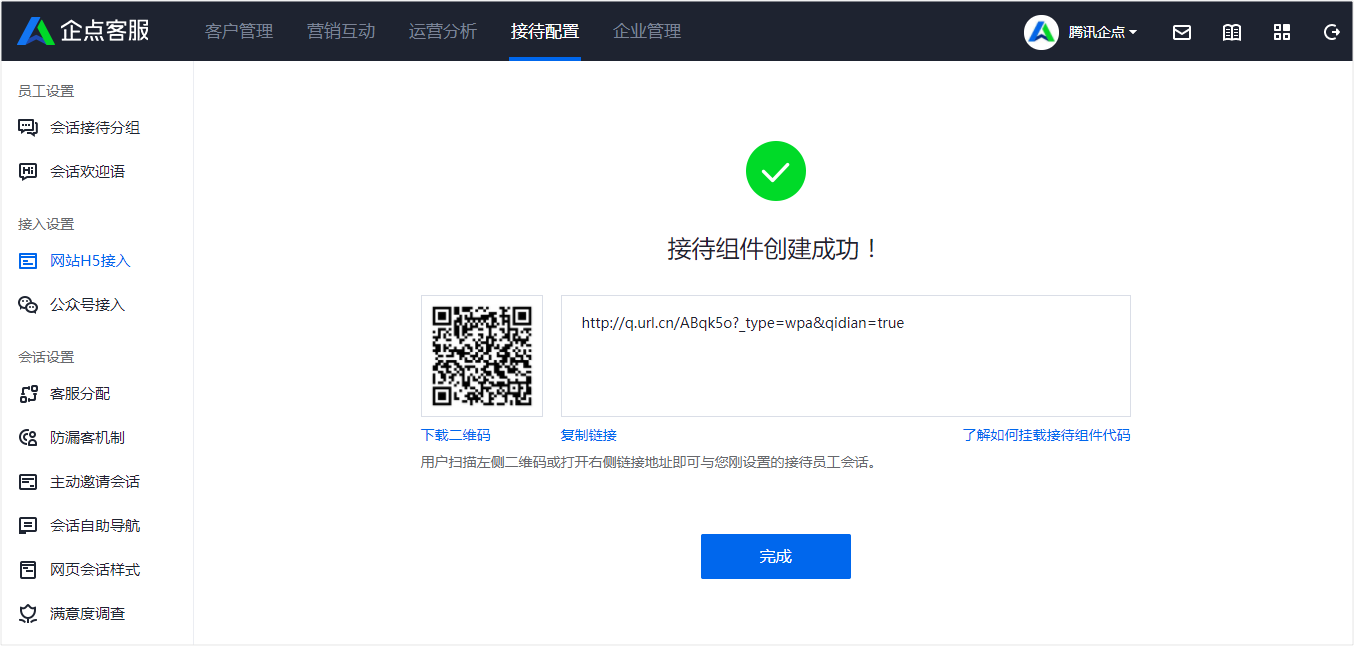Click the 会话设置 section label

pyautogui.click(x=46, y=357)
